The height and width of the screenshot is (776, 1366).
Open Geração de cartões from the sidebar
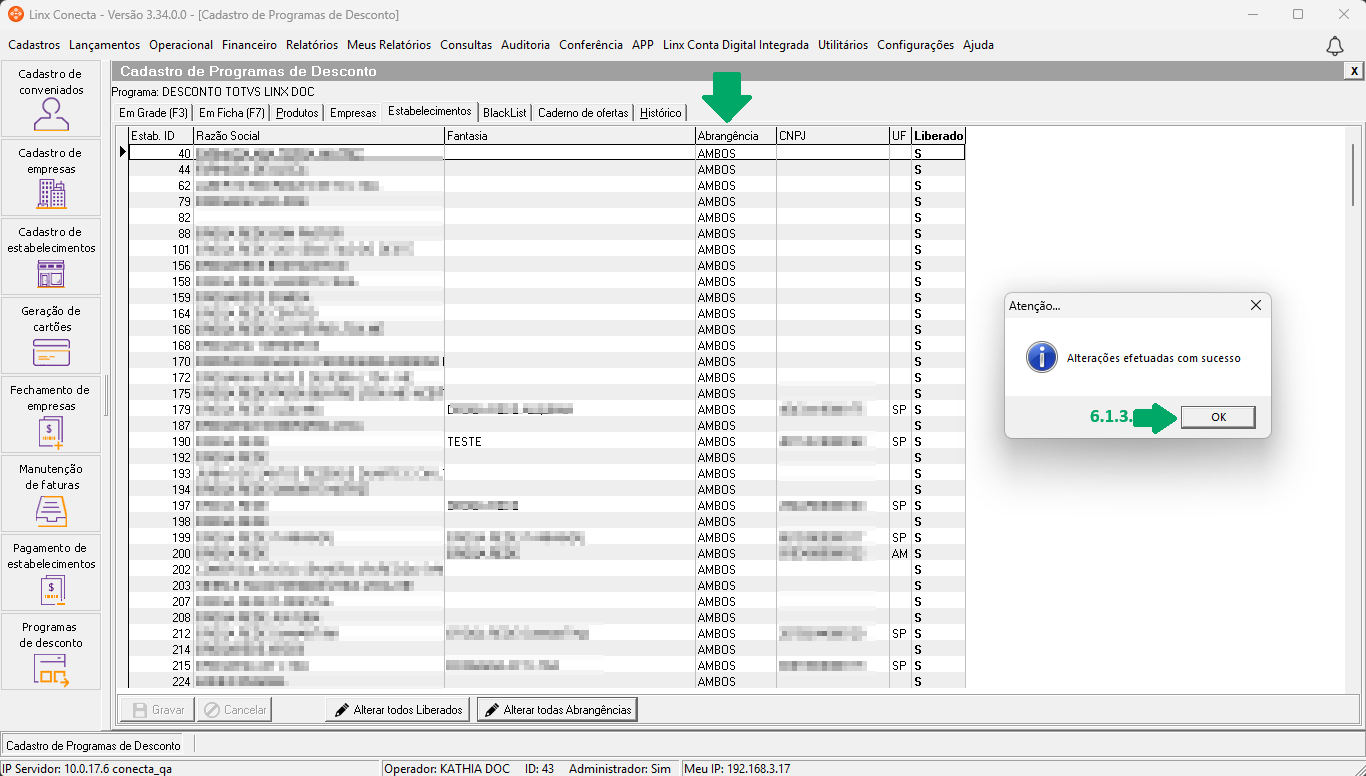click(51, 335)
